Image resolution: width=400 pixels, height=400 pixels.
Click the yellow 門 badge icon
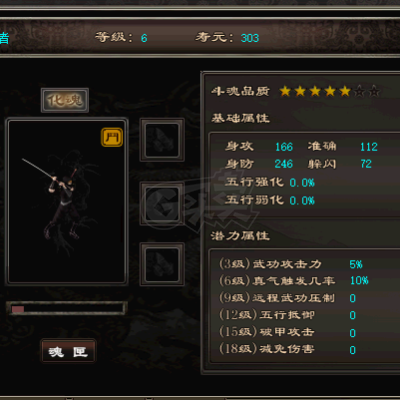pos(112,137)
